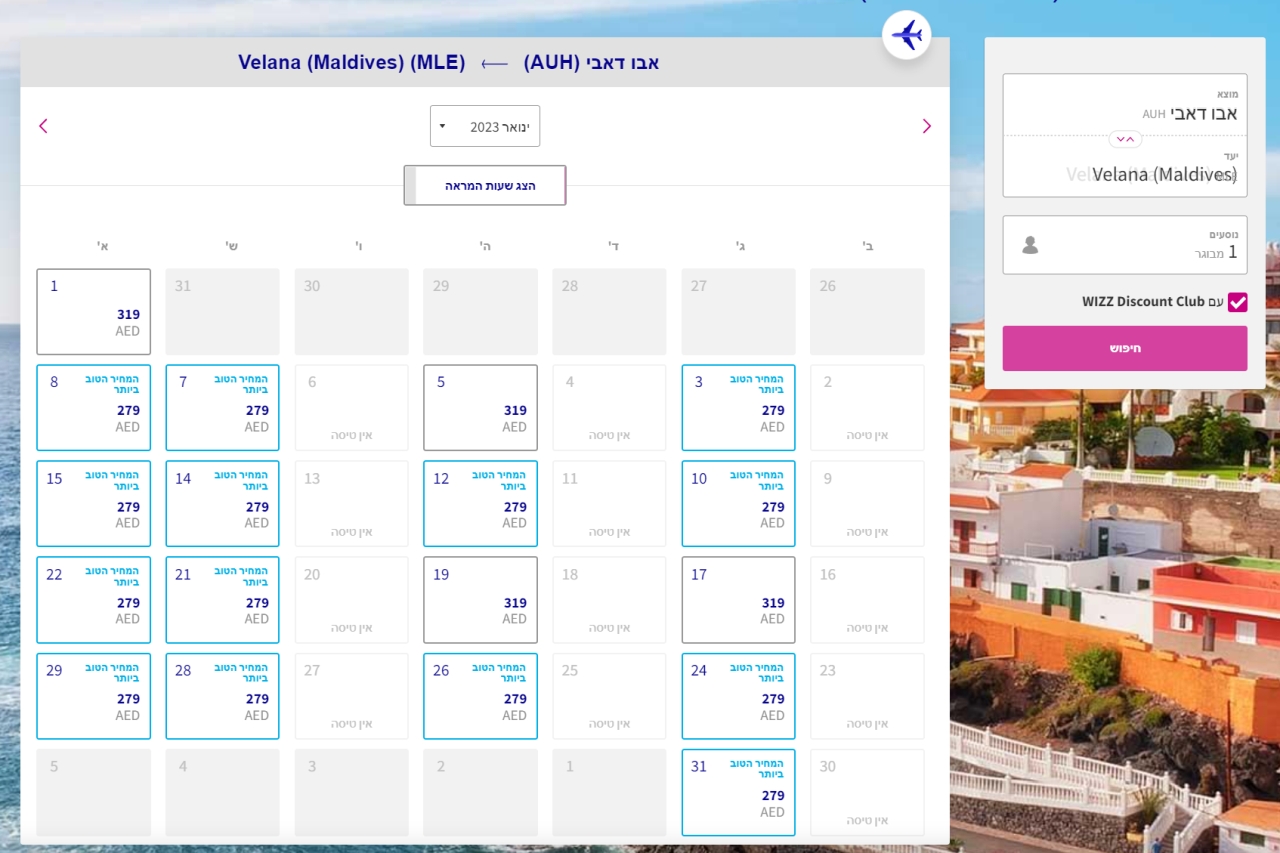Select January 22 best price date
This screenshot has height=853, width=1280.
click(94, 600)
